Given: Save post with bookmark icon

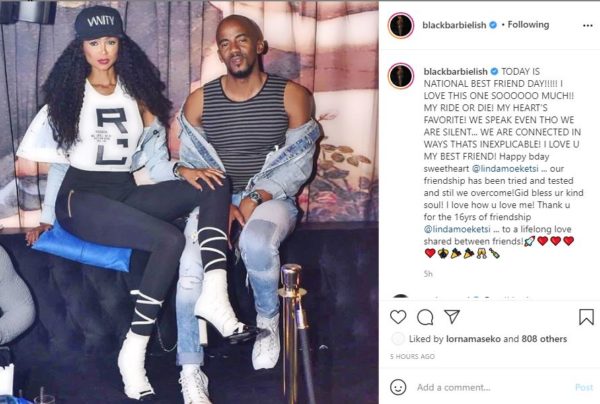Looking at the screenshot, I should pos(586,317).
